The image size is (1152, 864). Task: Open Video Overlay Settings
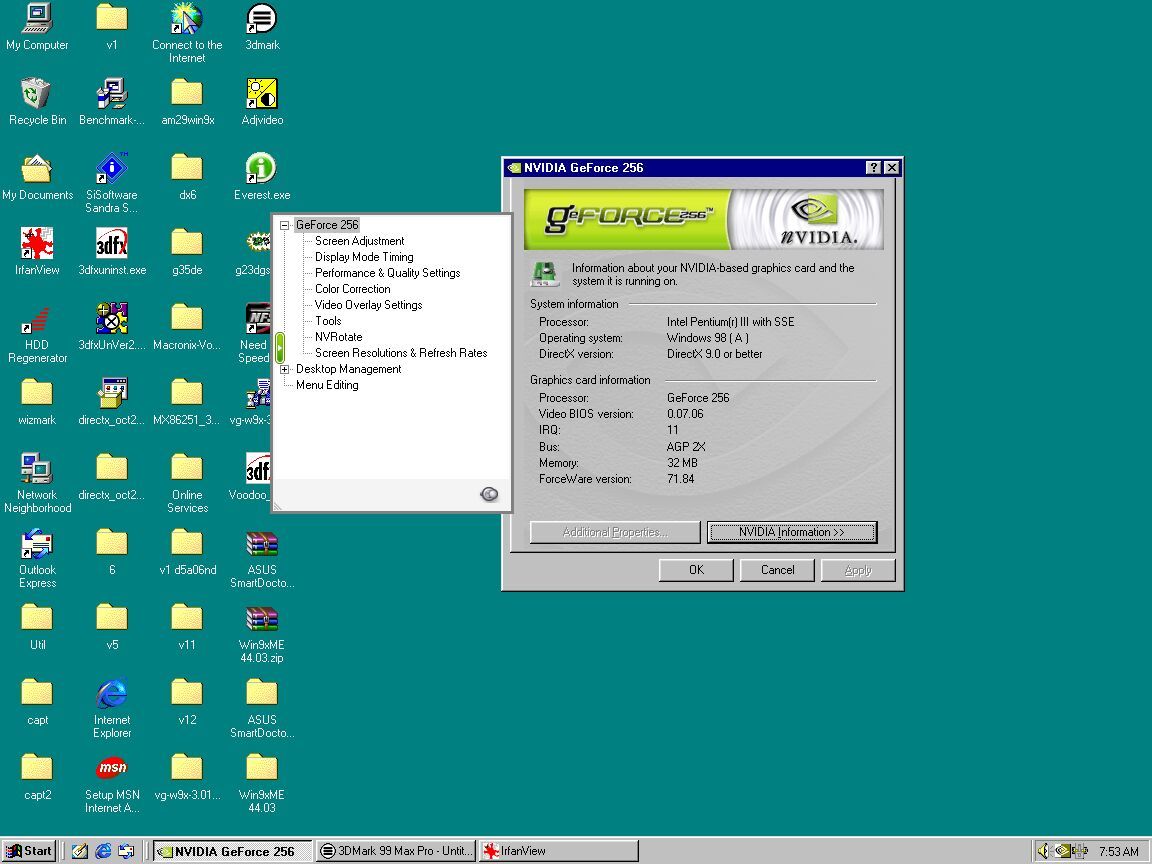click(368, 305)
